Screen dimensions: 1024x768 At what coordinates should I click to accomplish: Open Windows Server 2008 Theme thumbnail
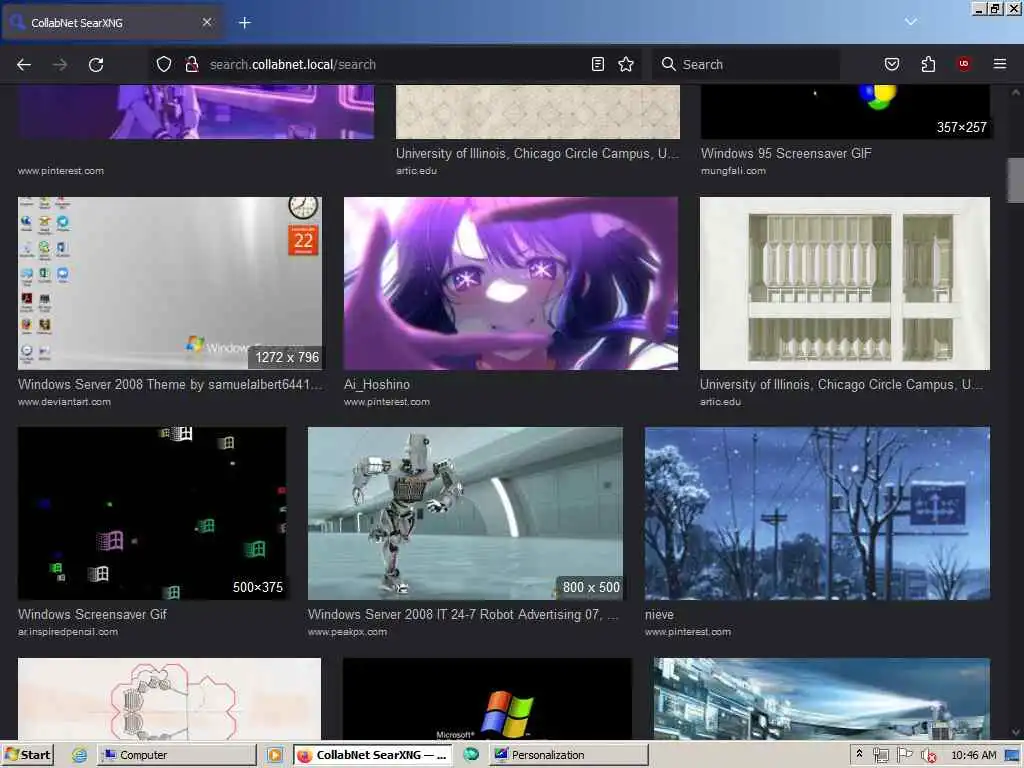pos(170,283)
